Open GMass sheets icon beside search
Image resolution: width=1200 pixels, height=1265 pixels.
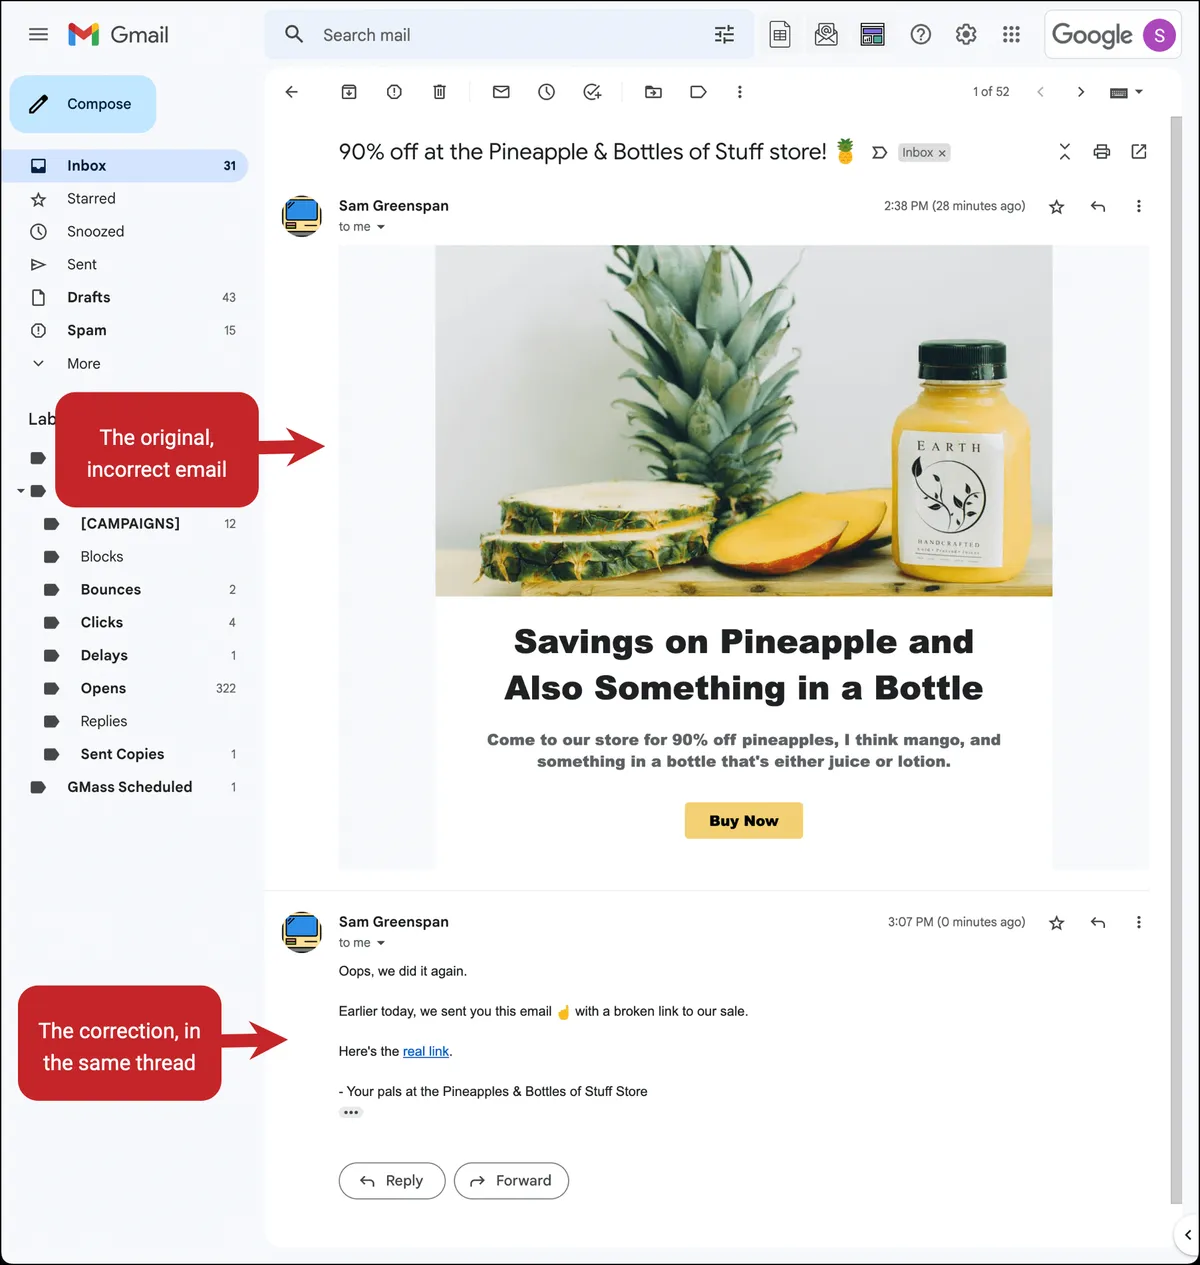(780, 35)
